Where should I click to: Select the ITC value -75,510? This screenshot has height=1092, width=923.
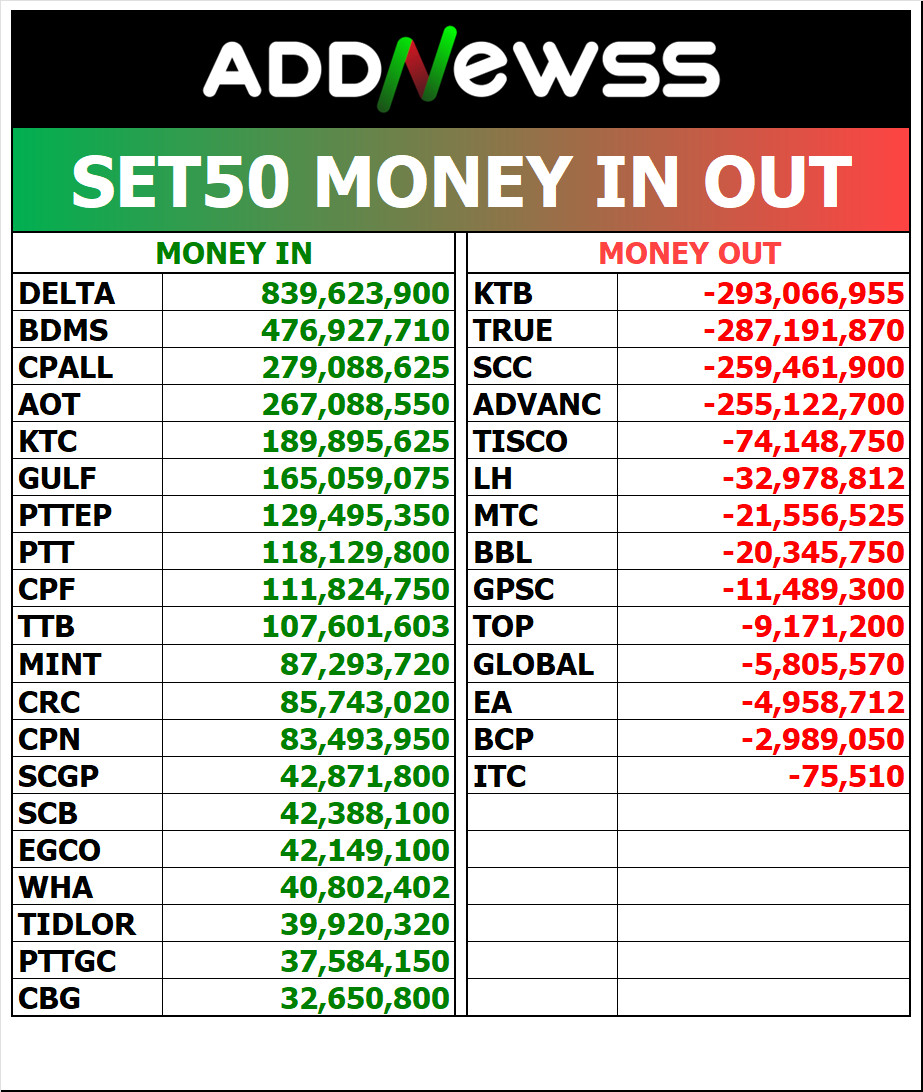[846, 776]
